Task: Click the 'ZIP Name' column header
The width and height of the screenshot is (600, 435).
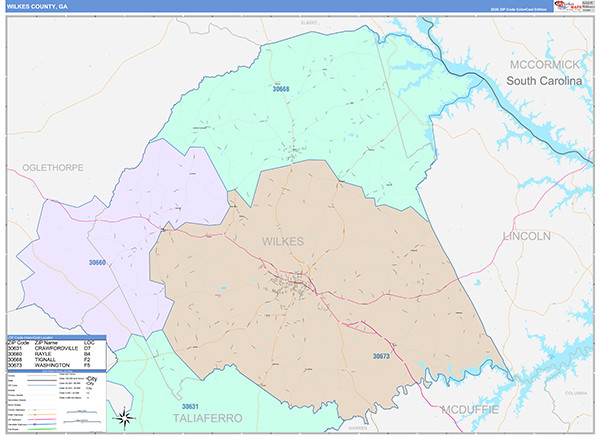Action: pyautogui.click(x=46, y=343)
